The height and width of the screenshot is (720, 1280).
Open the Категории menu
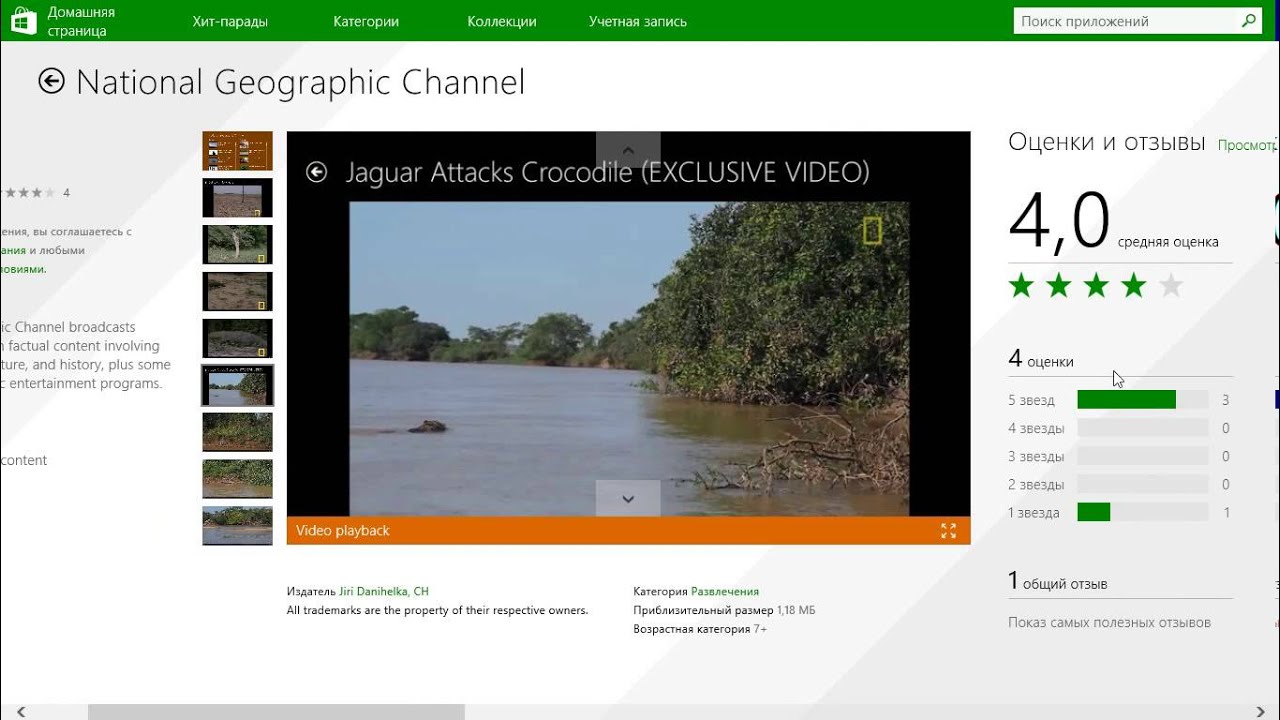366,21
